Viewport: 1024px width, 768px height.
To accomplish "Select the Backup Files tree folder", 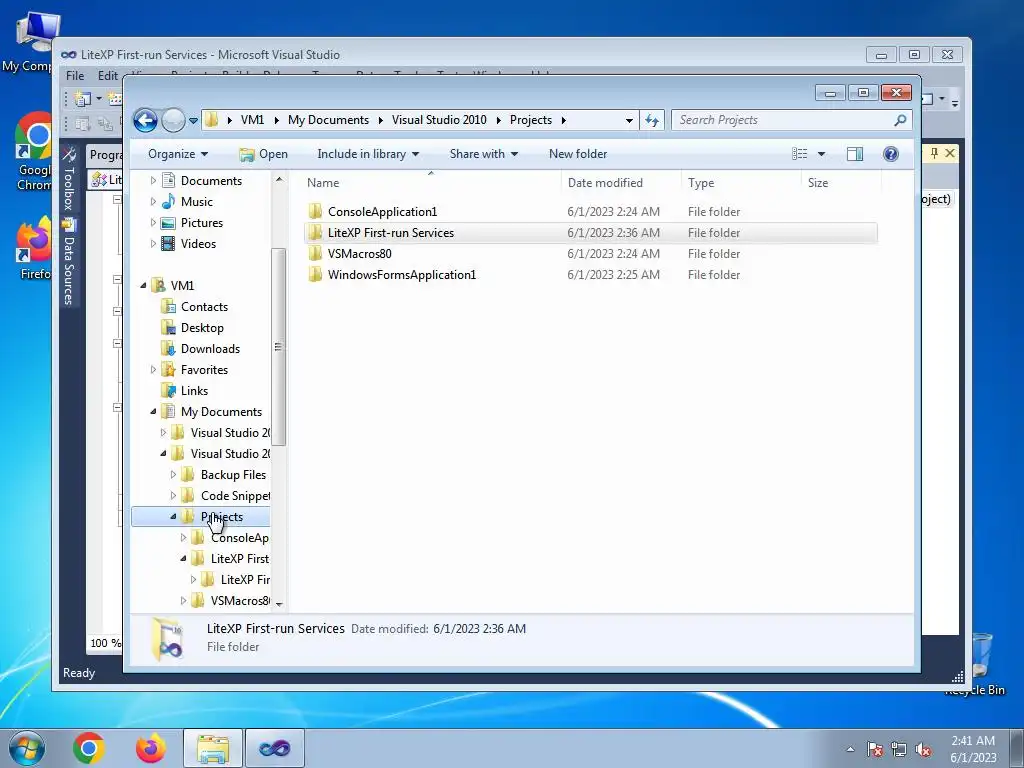I will [x=233, y=475].
